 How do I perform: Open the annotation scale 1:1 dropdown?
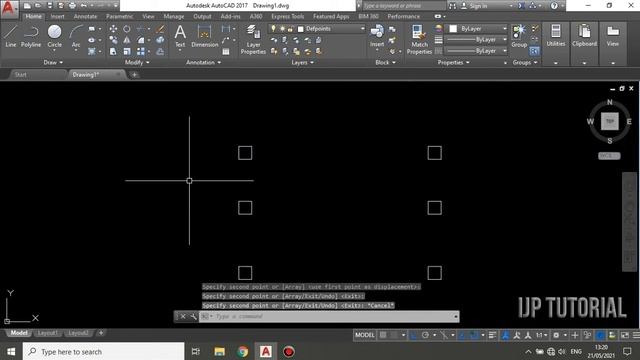[542, 335]
